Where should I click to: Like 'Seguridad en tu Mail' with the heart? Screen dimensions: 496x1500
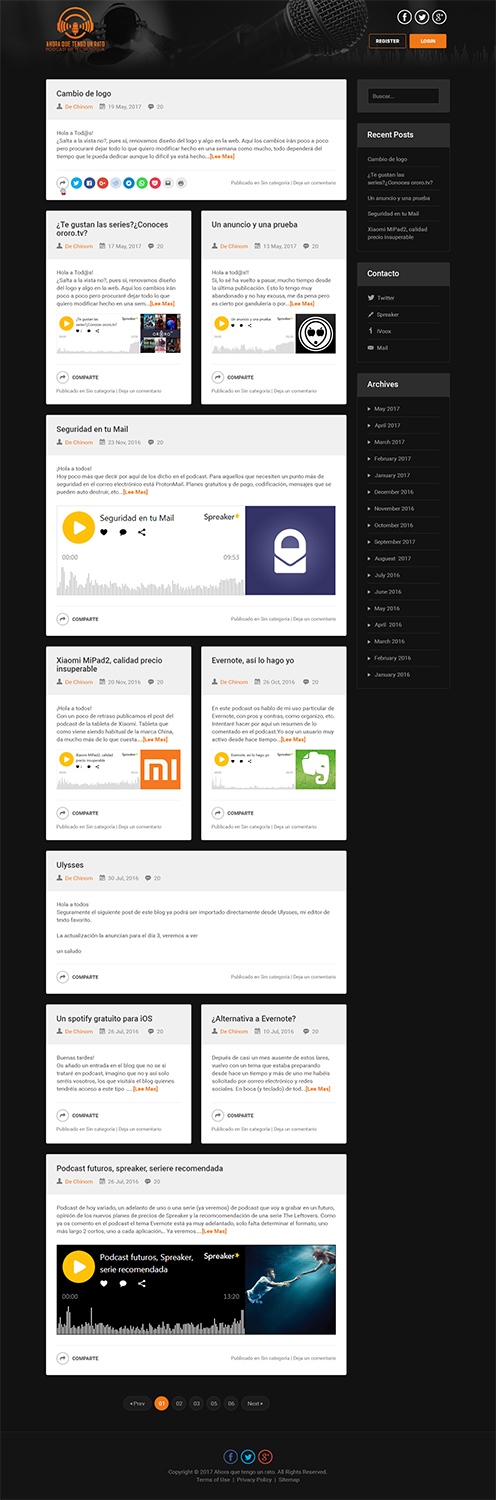(x=104, y=532)
